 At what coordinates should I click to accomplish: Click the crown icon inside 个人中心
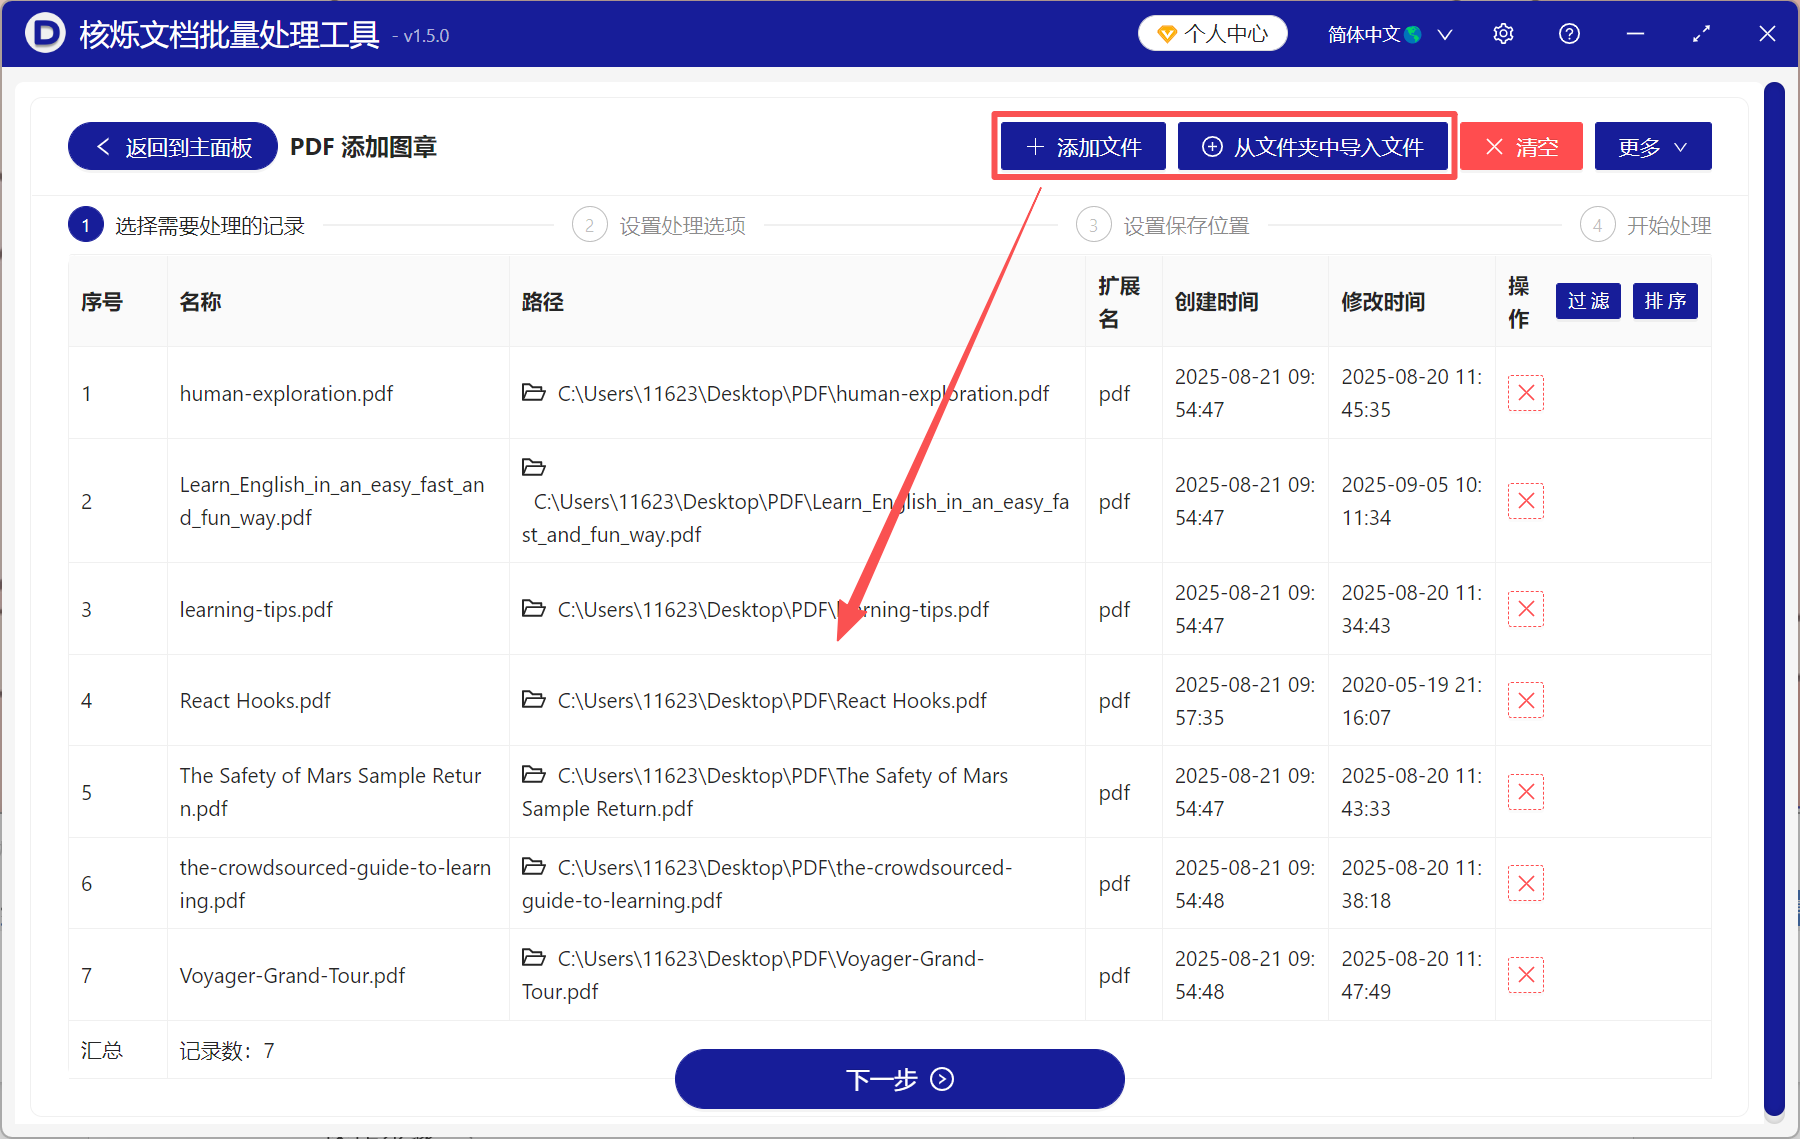(1167, 33)
